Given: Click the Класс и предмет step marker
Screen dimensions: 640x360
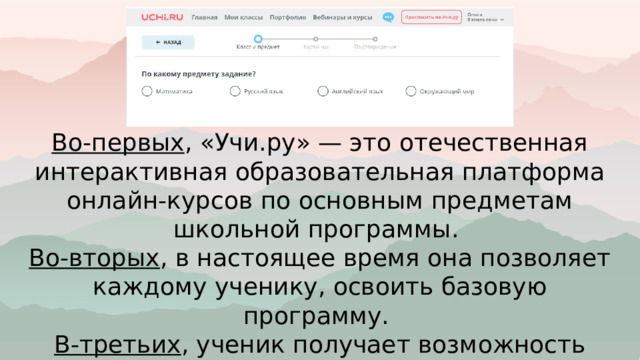Looking at the screenshot, I should tap(258, 39).
